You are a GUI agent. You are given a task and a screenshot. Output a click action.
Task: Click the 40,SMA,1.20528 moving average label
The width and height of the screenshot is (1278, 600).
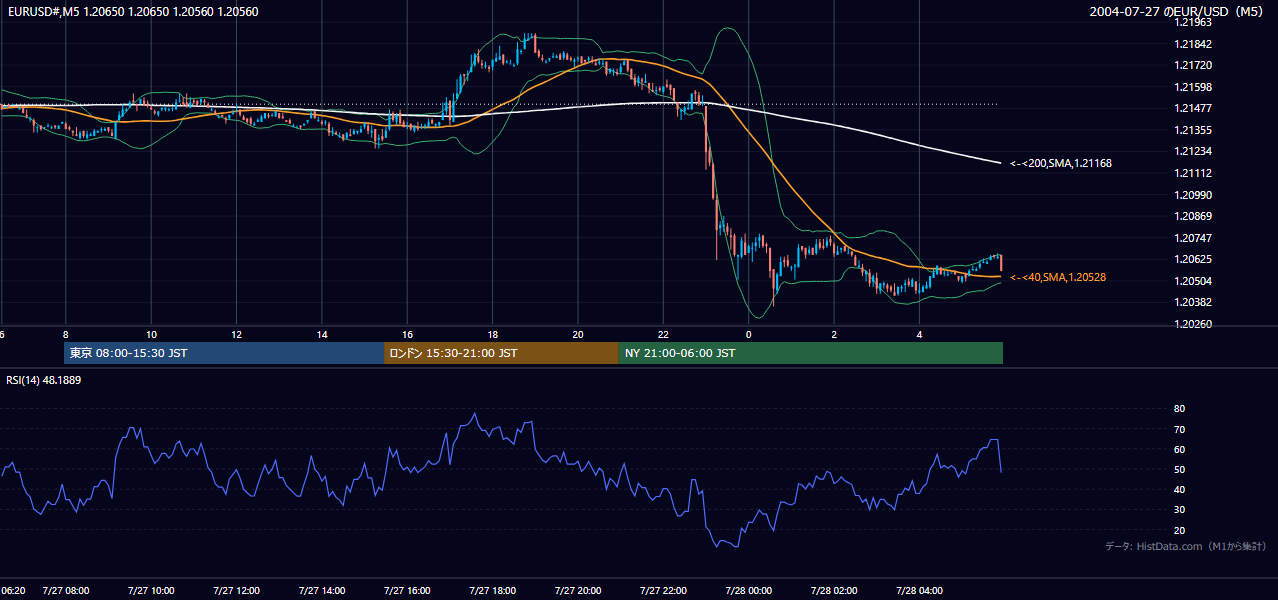1058,277
